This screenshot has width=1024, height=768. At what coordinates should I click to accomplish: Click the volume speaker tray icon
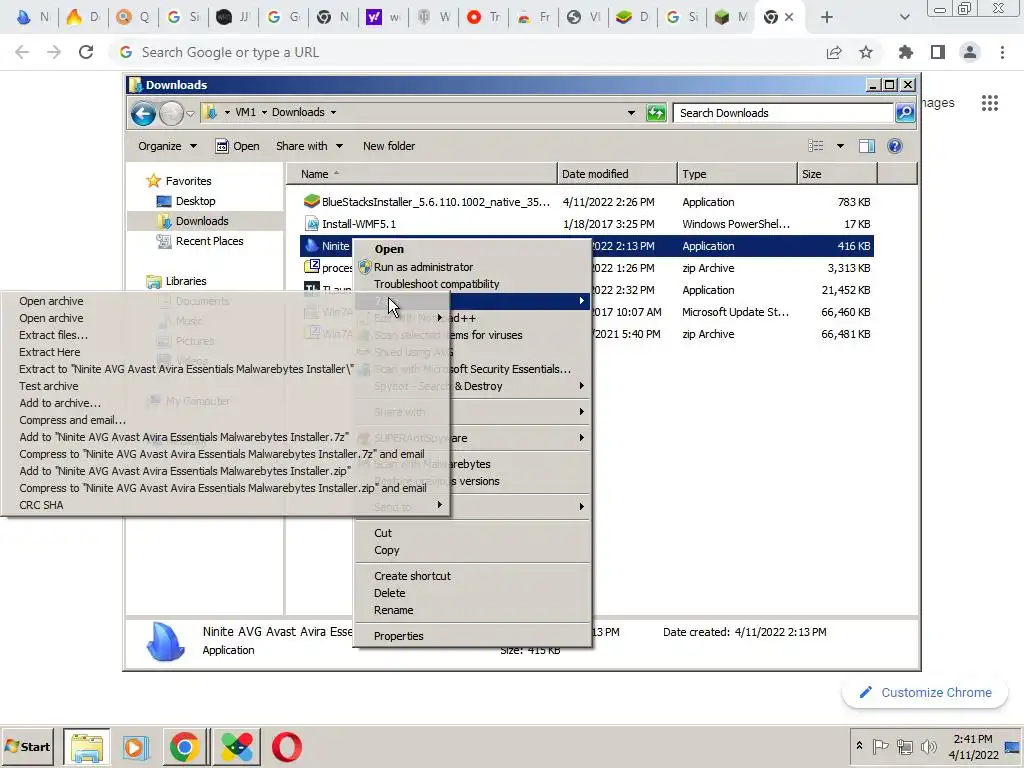pyautogui.click(x=928, y=746)
